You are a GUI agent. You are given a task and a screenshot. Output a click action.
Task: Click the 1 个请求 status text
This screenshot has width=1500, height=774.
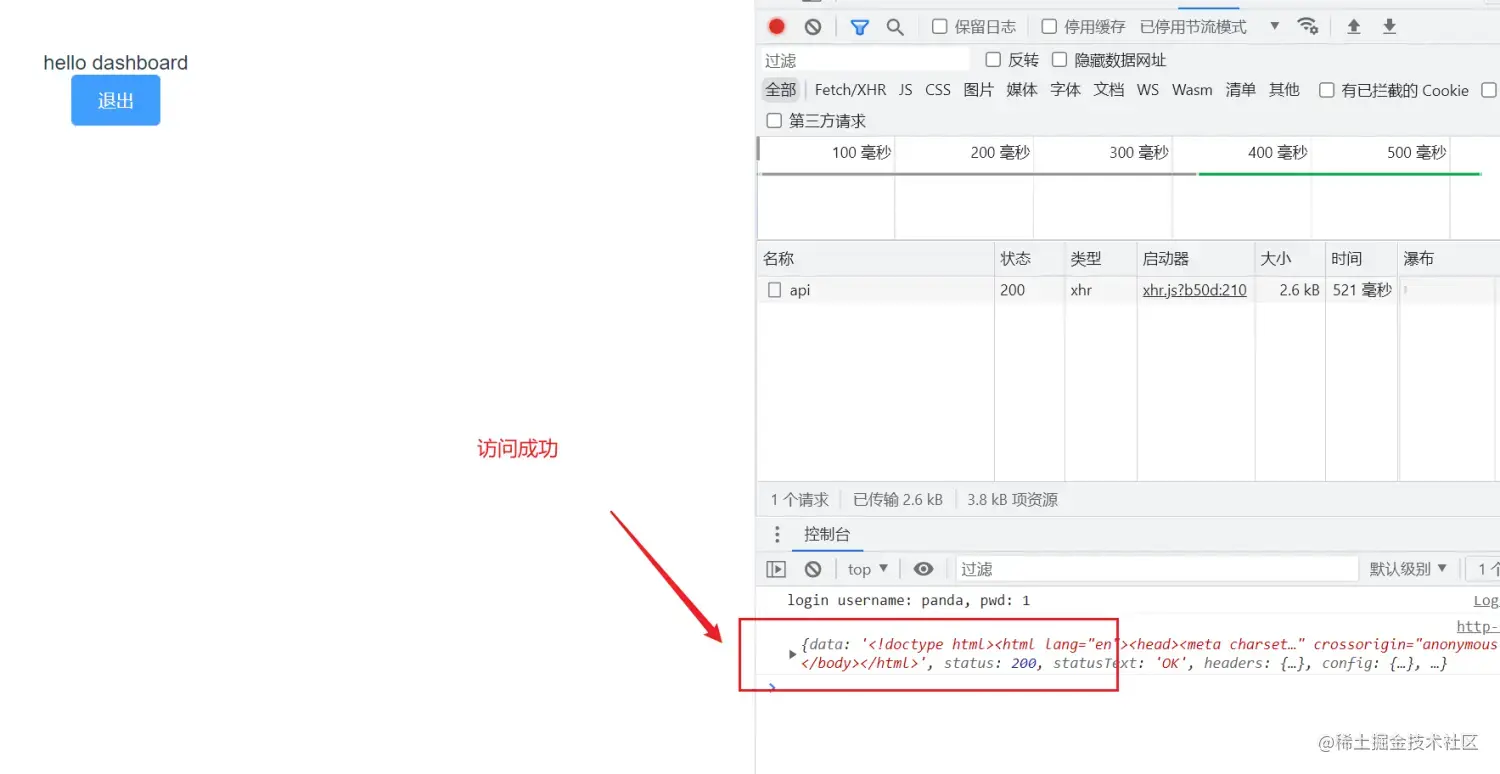[x=799, y=499]
